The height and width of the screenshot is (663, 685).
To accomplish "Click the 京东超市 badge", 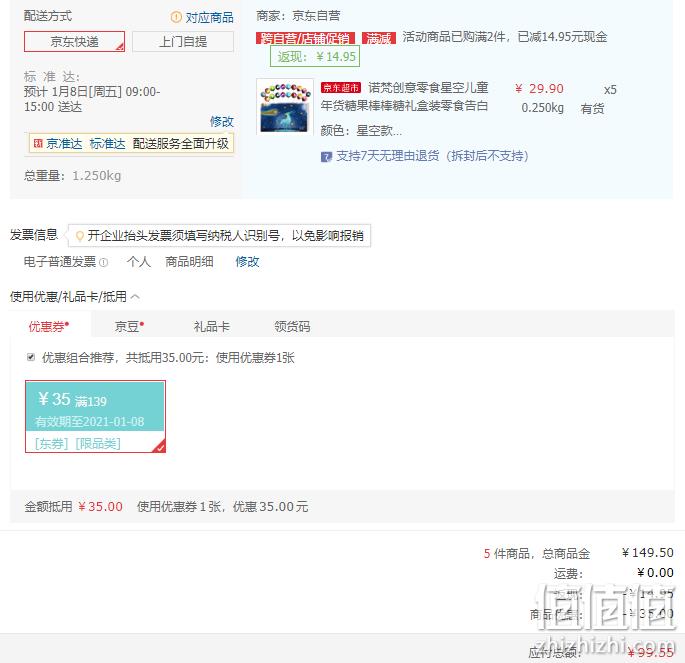I will click(x=341, y=88).
